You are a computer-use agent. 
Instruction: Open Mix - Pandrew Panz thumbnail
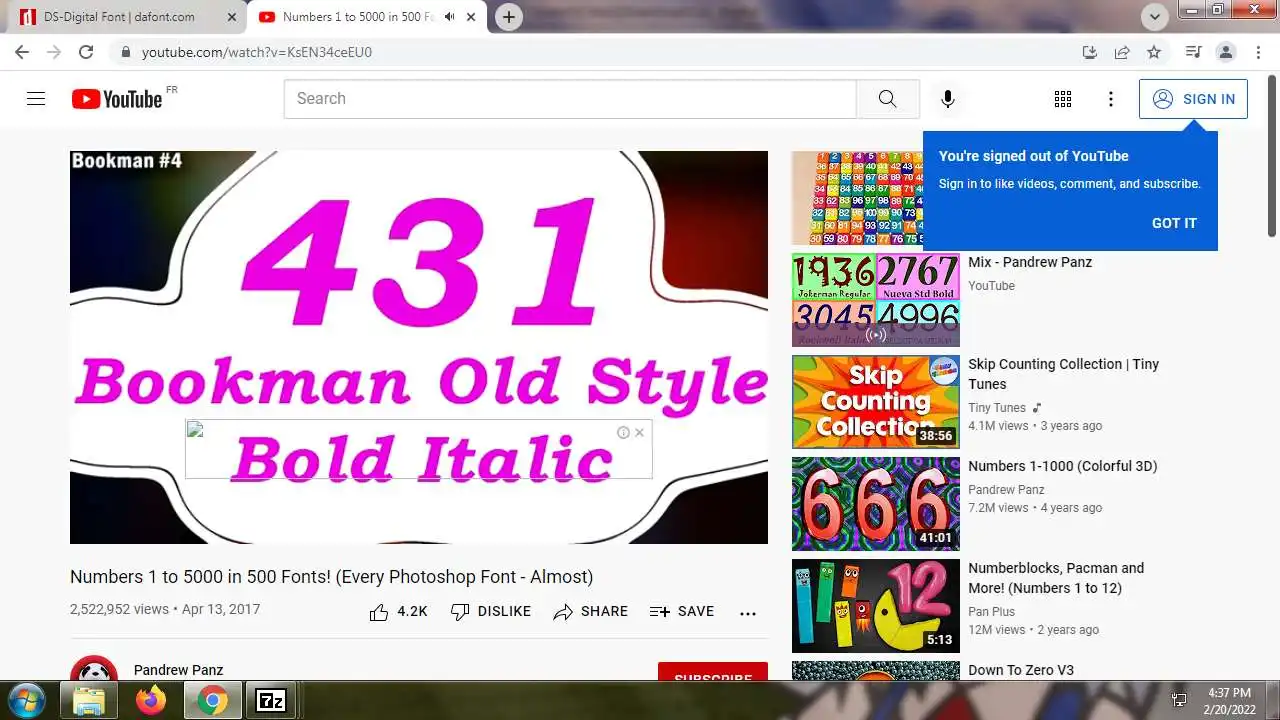pos(876,300)
